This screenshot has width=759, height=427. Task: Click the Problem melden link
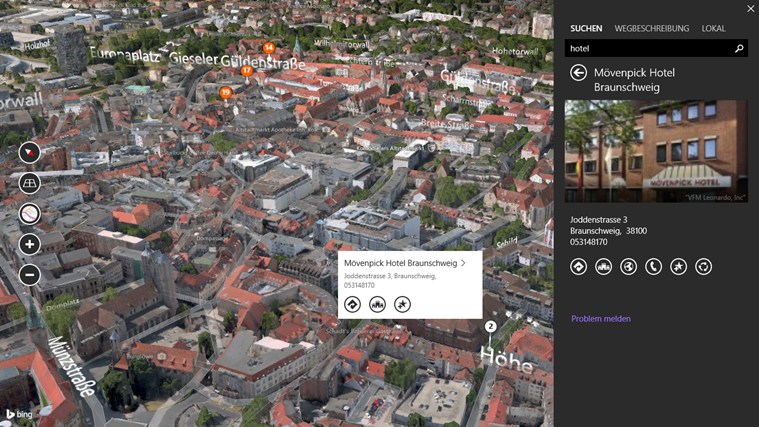click(x=601, y=319)
